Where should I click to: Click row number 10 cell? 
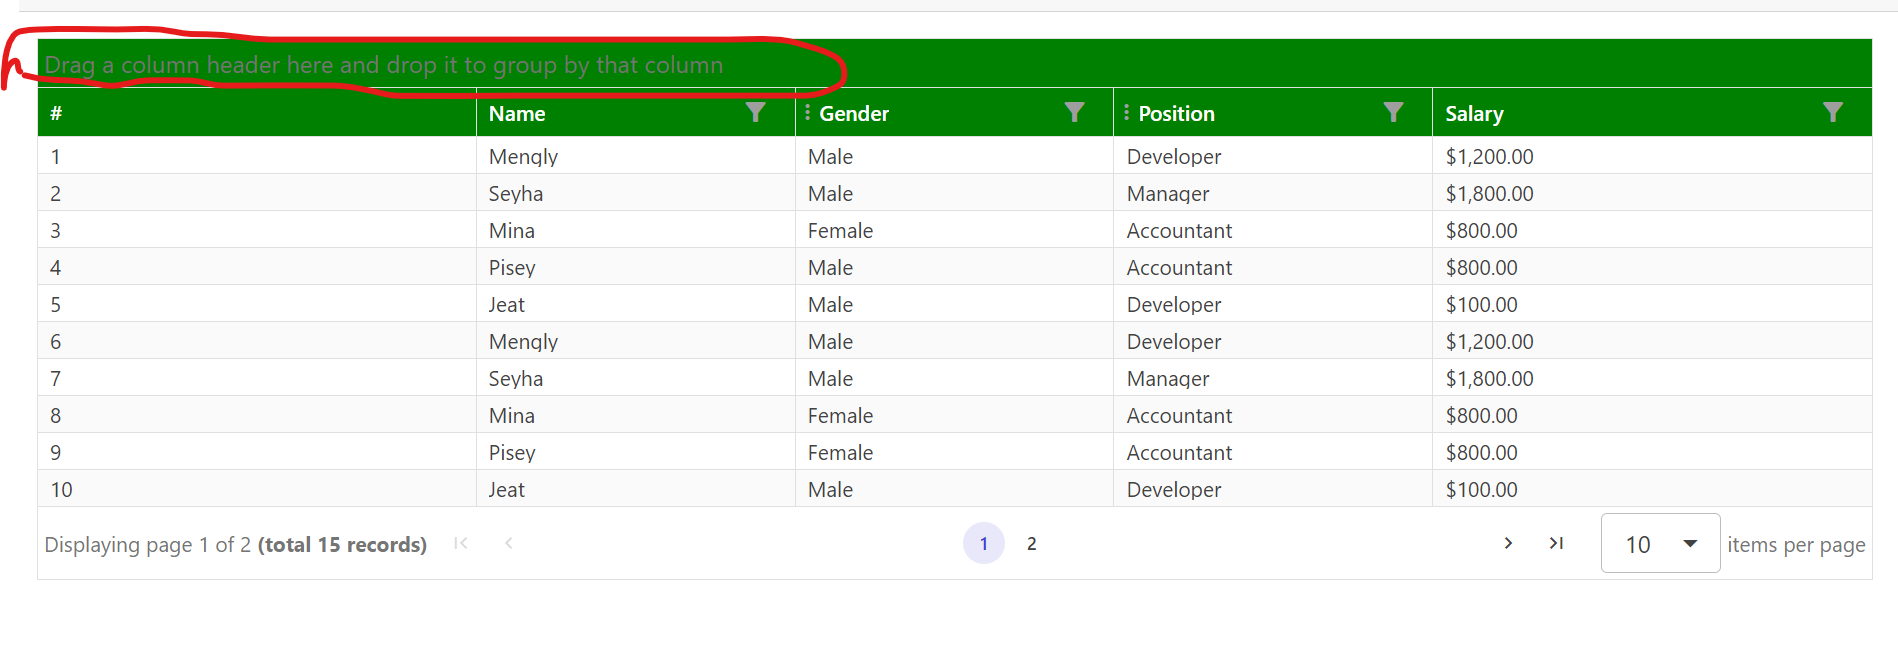pos(257,489)
